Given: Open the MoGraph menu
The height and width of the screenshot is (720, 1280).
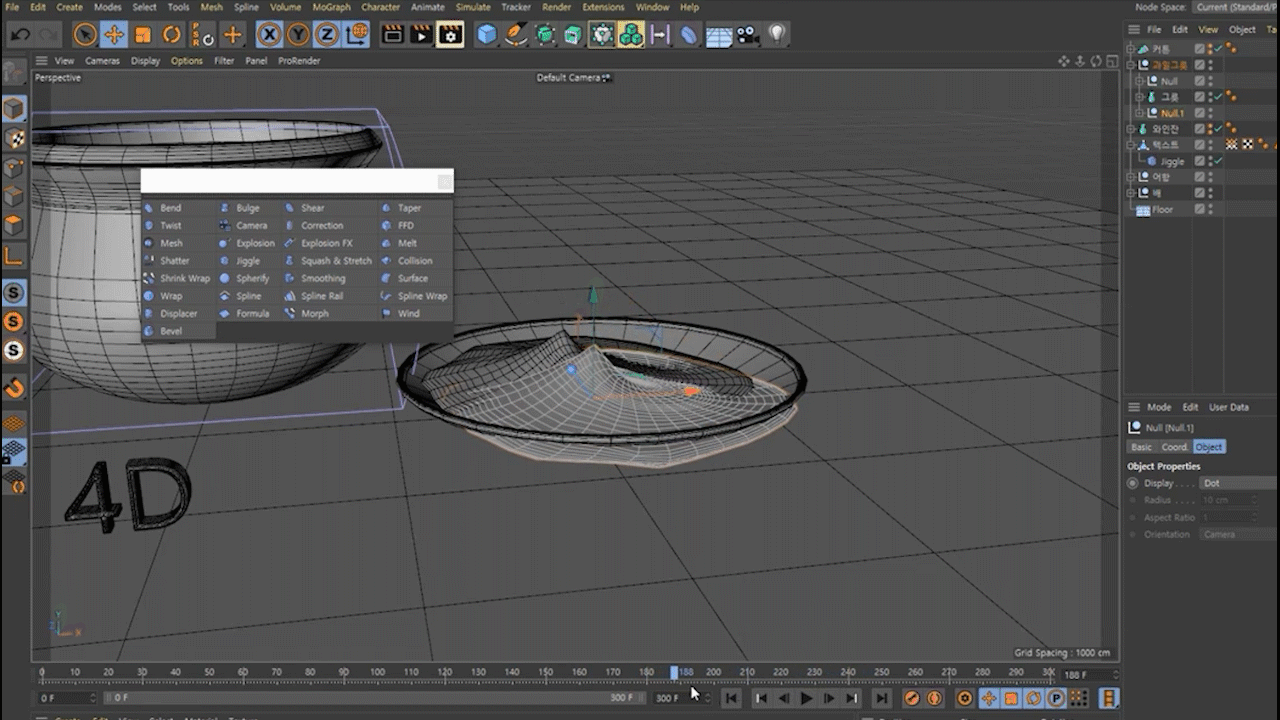Looking at the screenshot, I should [x=331, y=7].
